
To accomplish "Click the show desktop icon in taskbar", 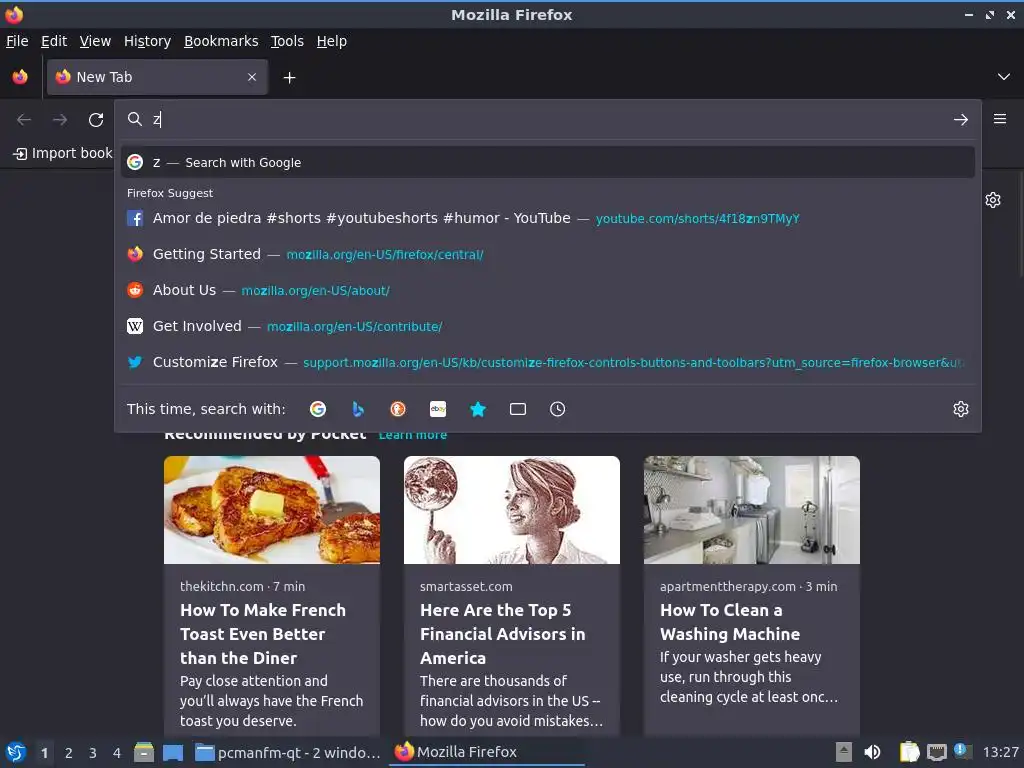I will [x=173, y=752].
